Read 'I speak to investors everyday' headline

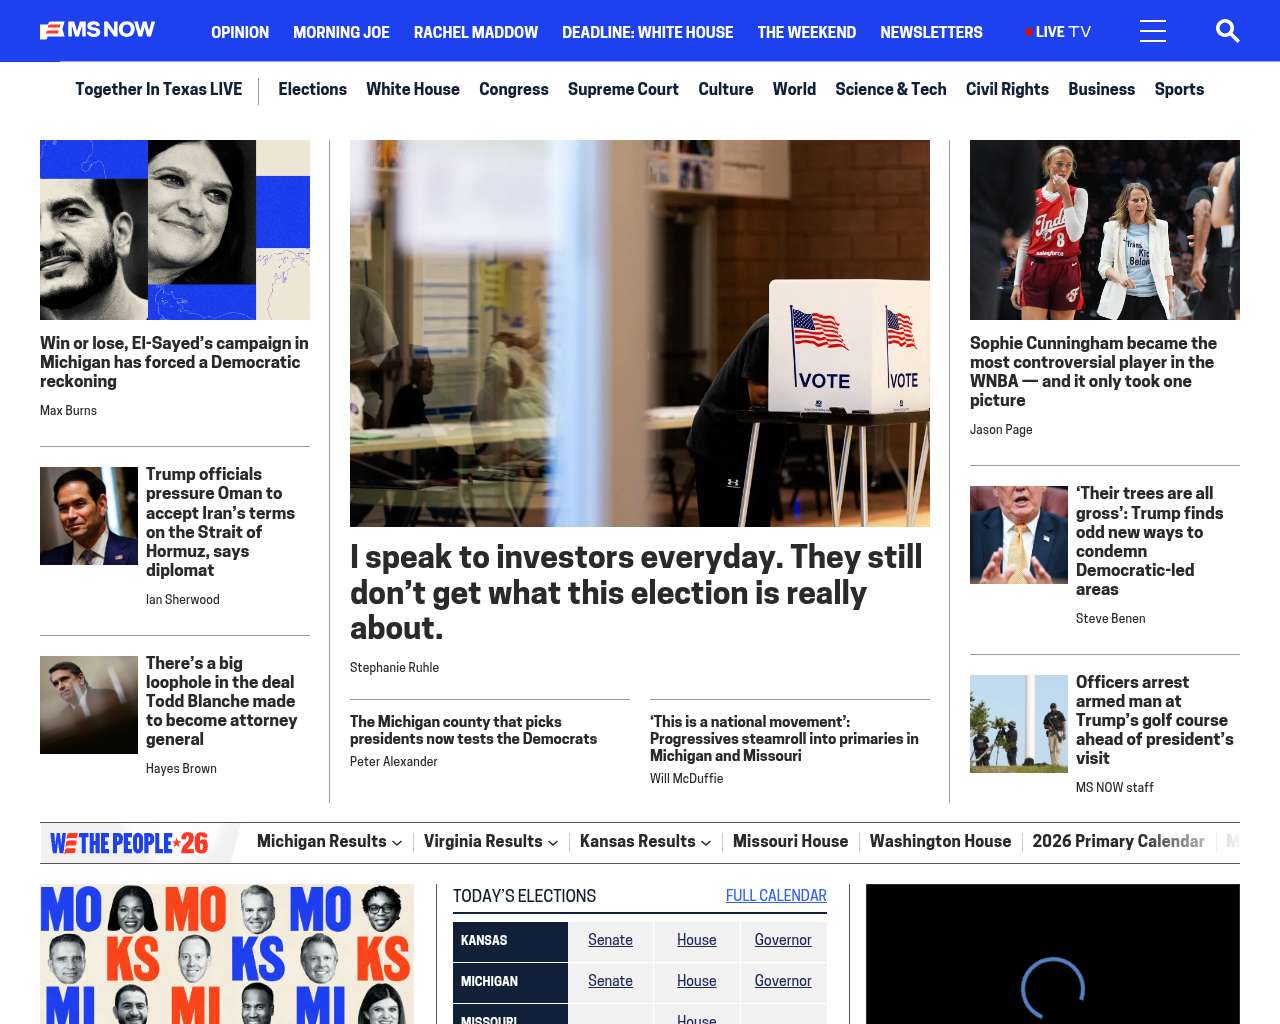(636, 592)
